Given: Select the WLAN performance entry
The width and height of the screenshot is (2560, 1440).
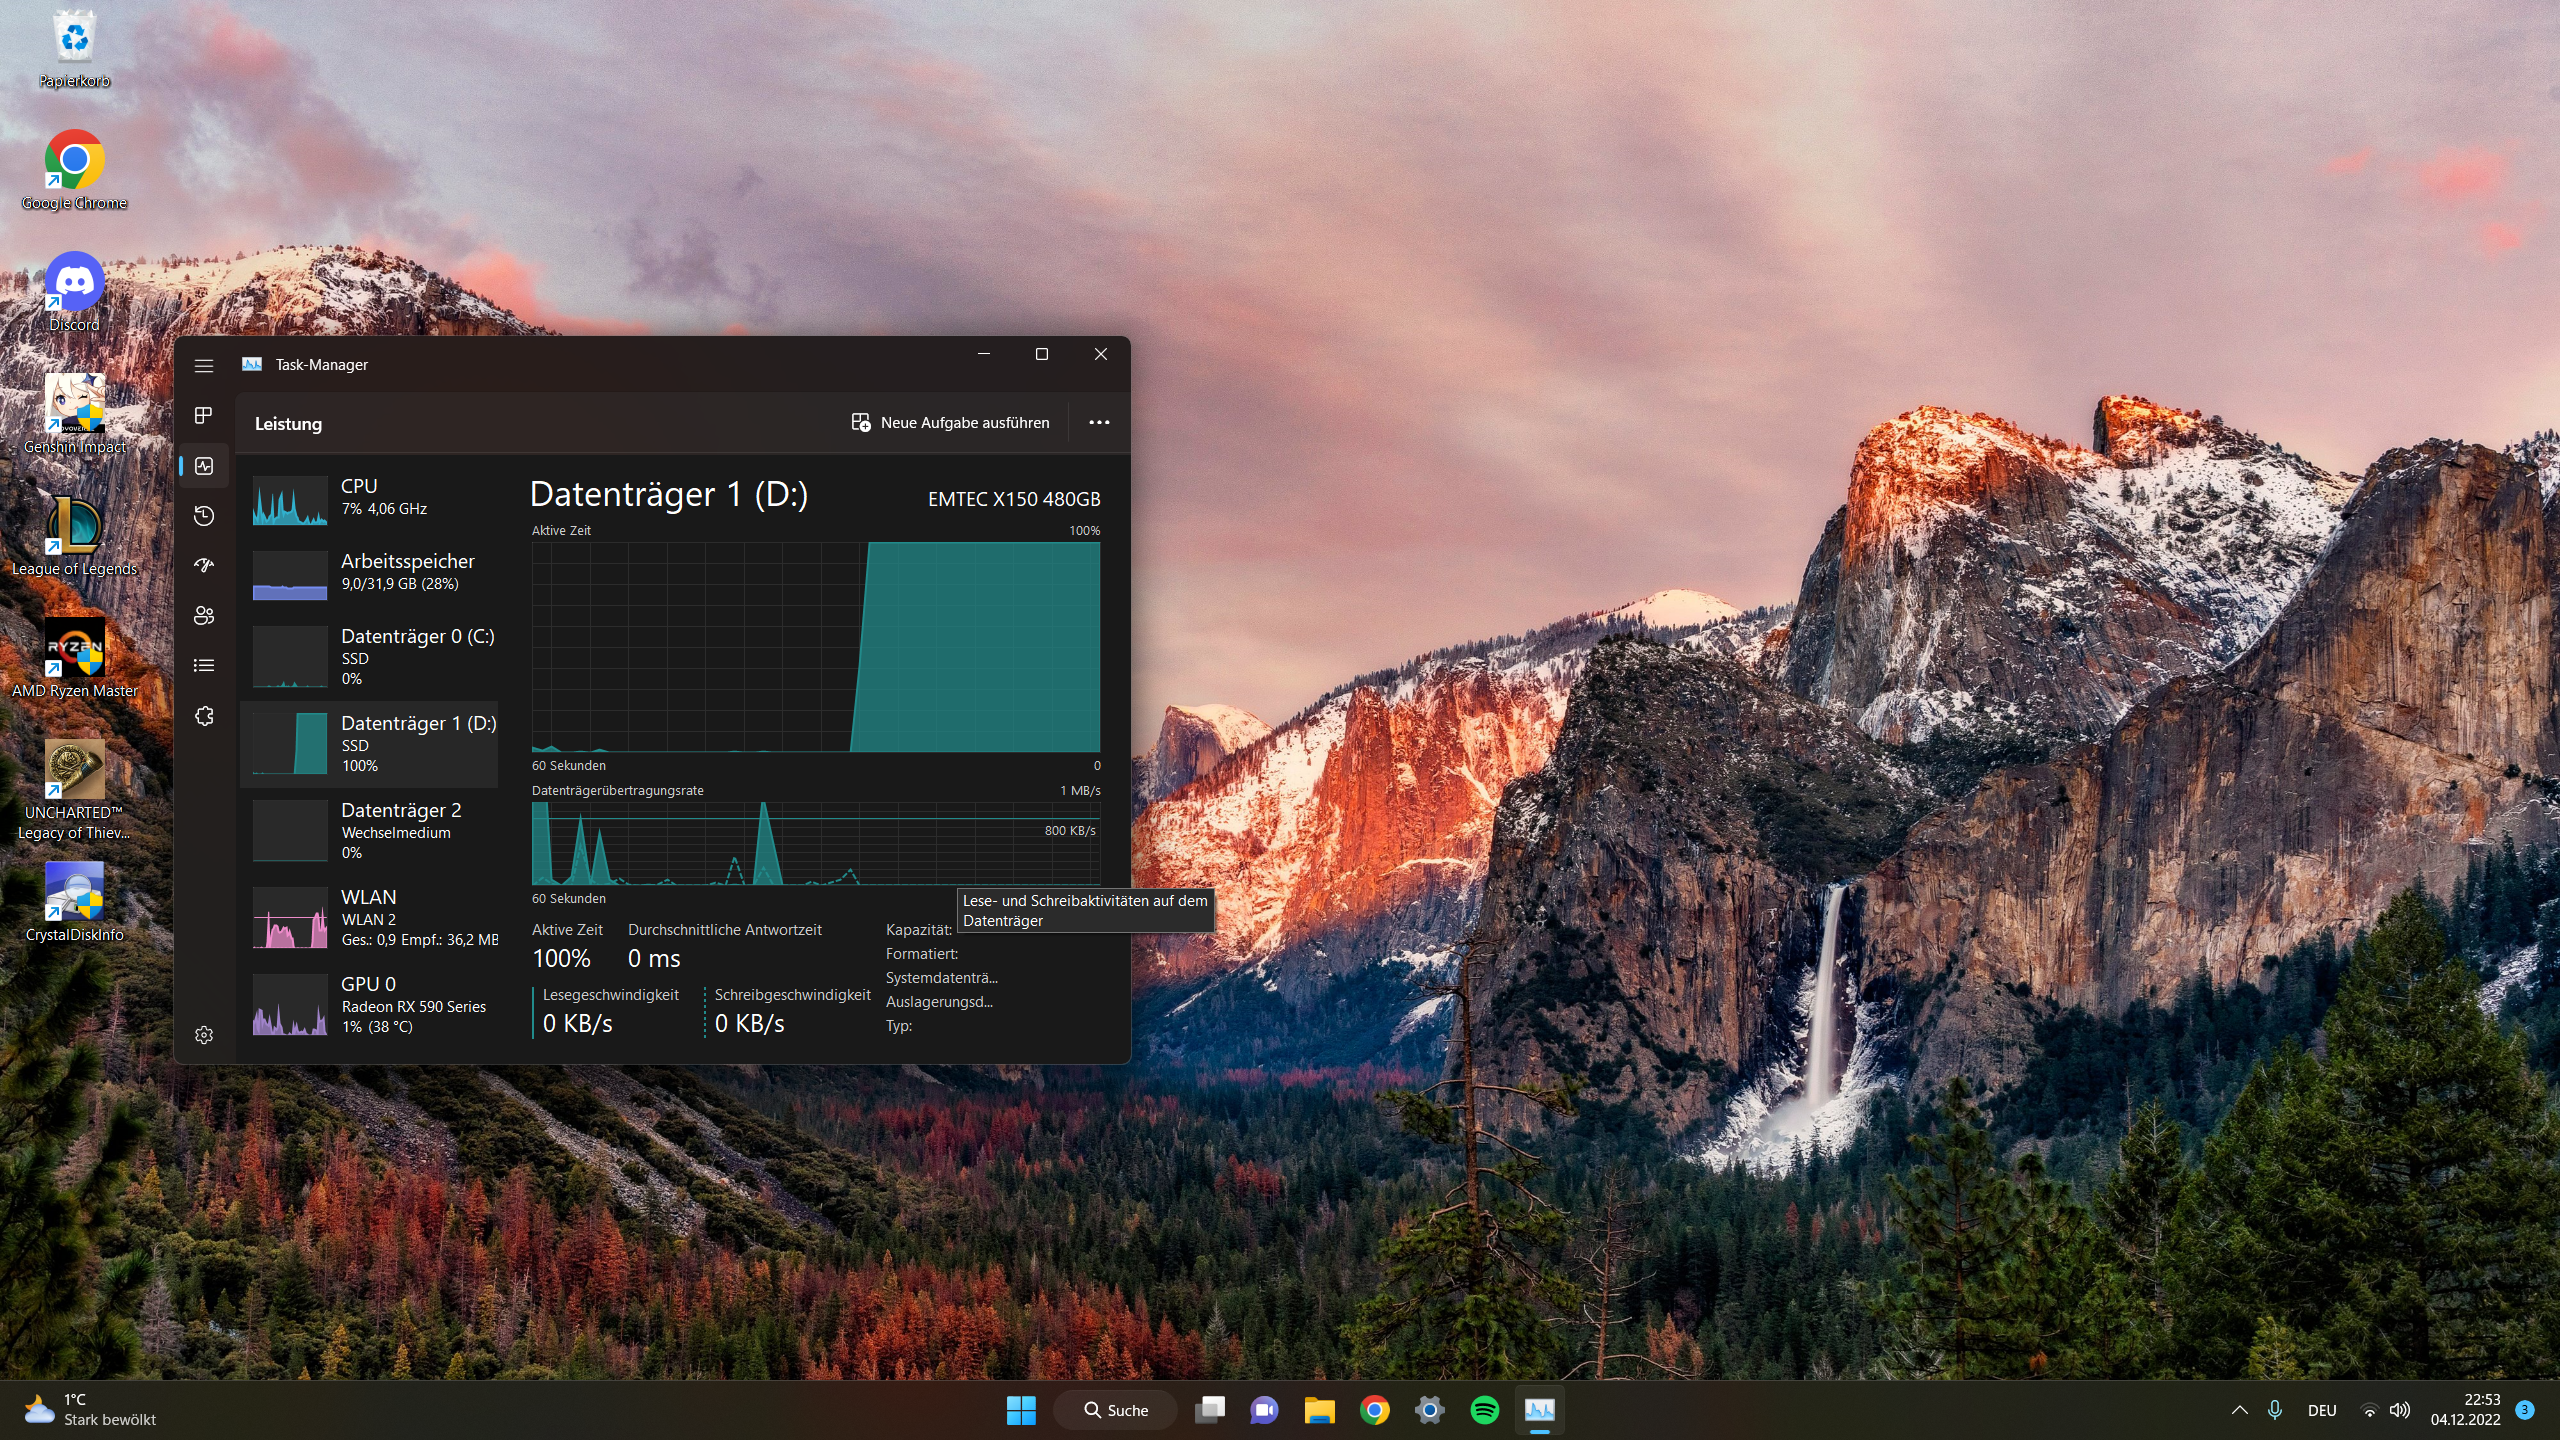Looking at the screenshot, I should [x=370, y=917].
